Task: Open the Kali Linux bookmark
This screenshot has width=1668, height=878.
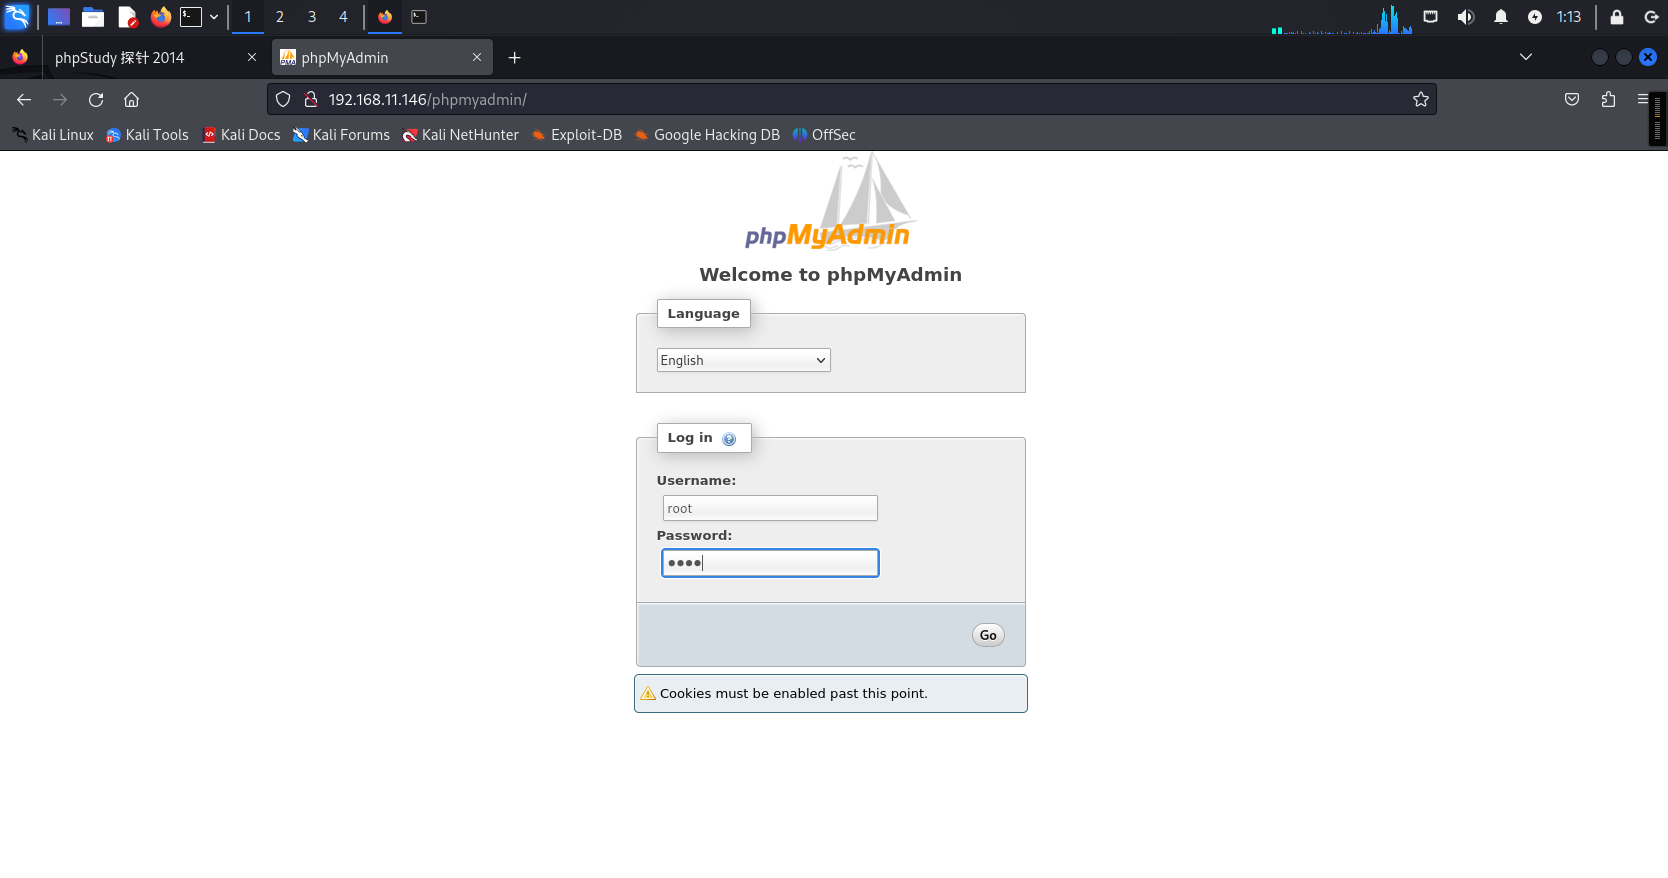Action: click(x=53, y=135)
